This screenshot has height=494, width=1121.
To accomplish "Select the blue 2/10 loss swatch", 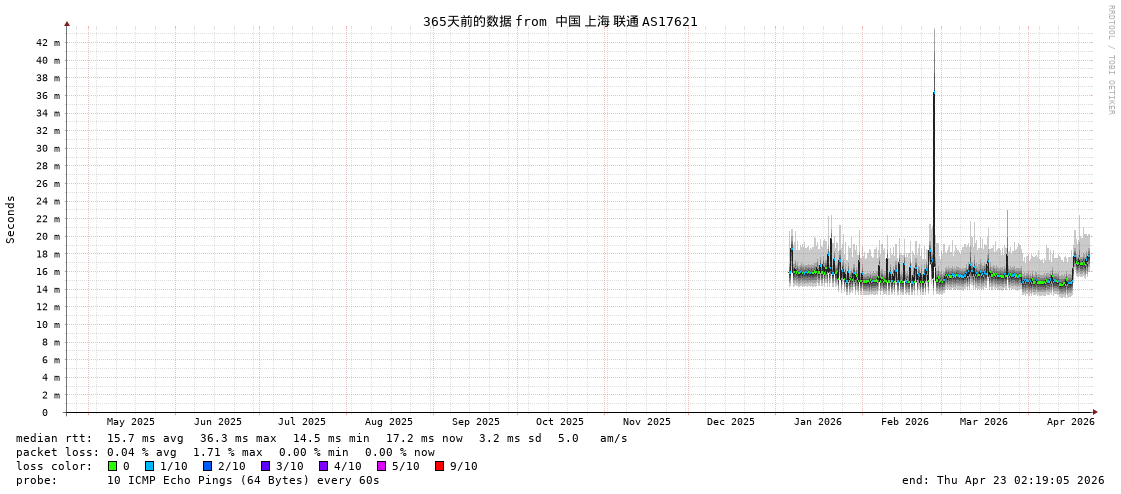I will (207, 466).
